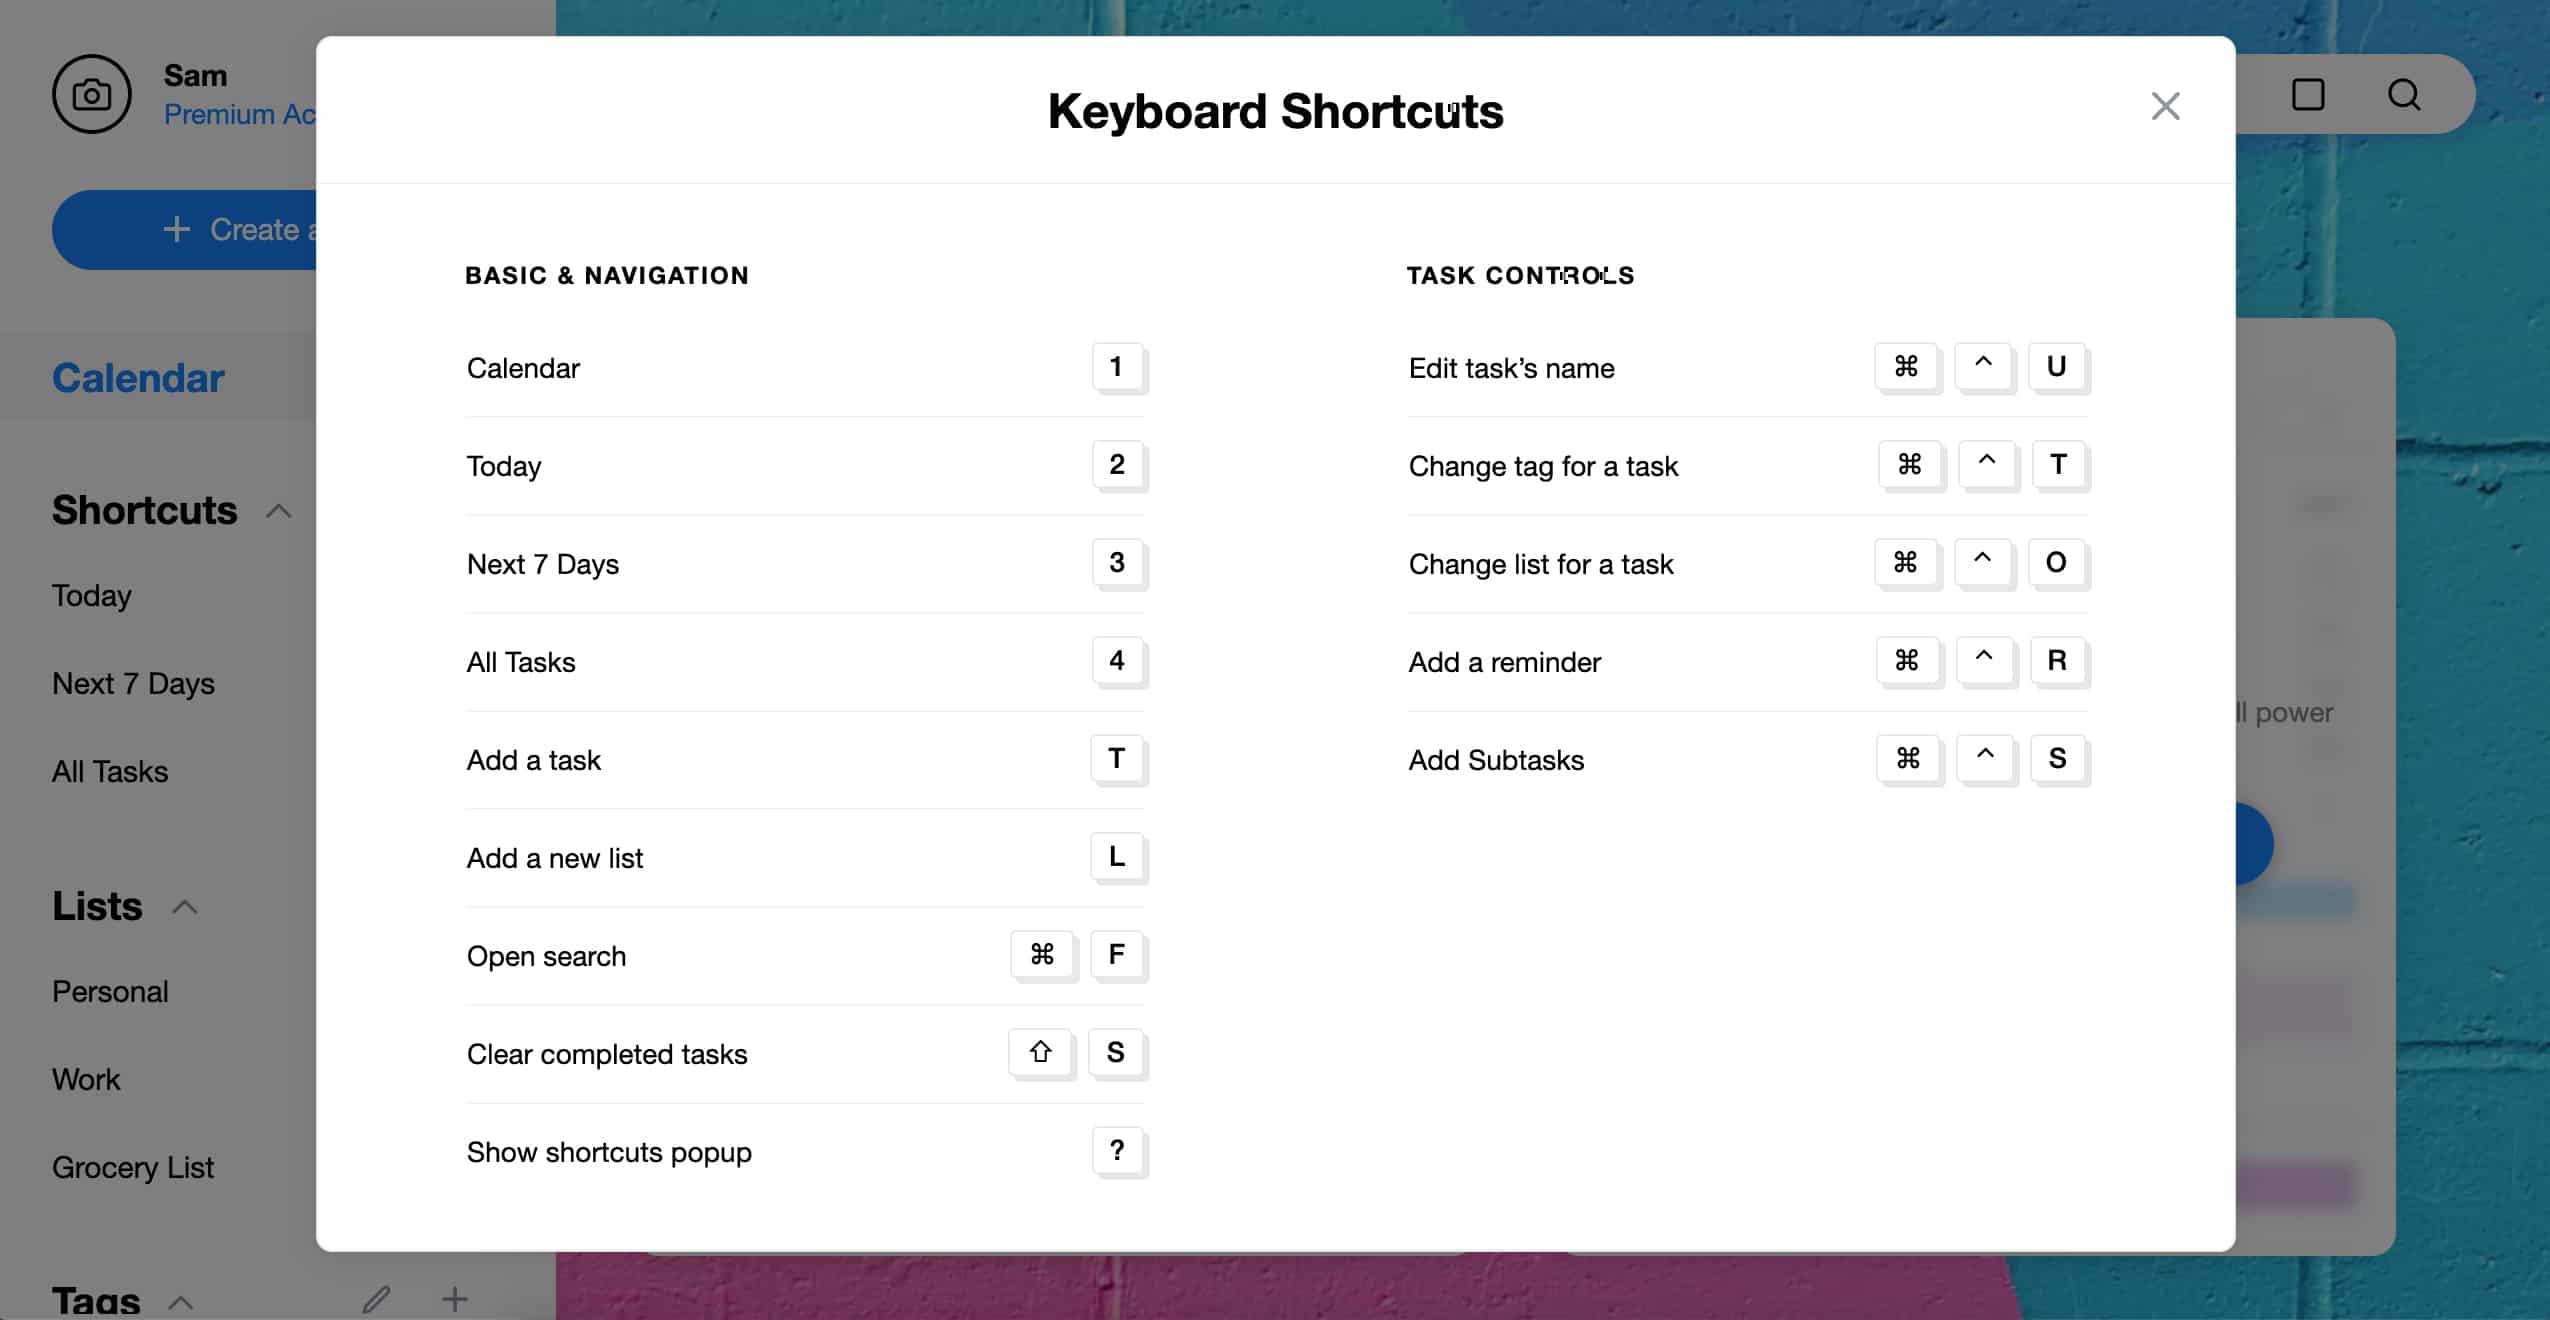Add a new tag with plus icon
Viewport: 2550px width, 1320px height.
pyautogui.click(x=455, y=1299)
